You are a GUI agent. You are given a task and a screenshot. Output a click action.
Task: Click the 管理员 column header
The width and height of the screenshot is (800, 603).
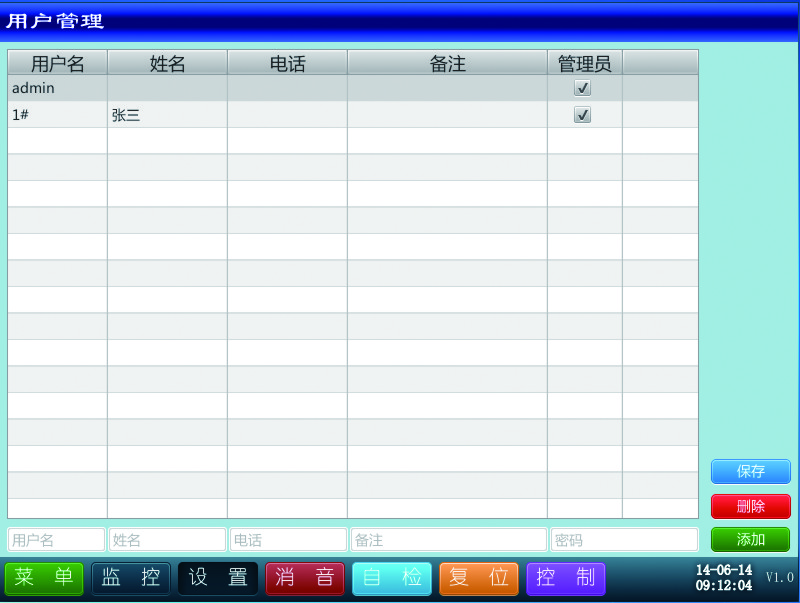584,63
